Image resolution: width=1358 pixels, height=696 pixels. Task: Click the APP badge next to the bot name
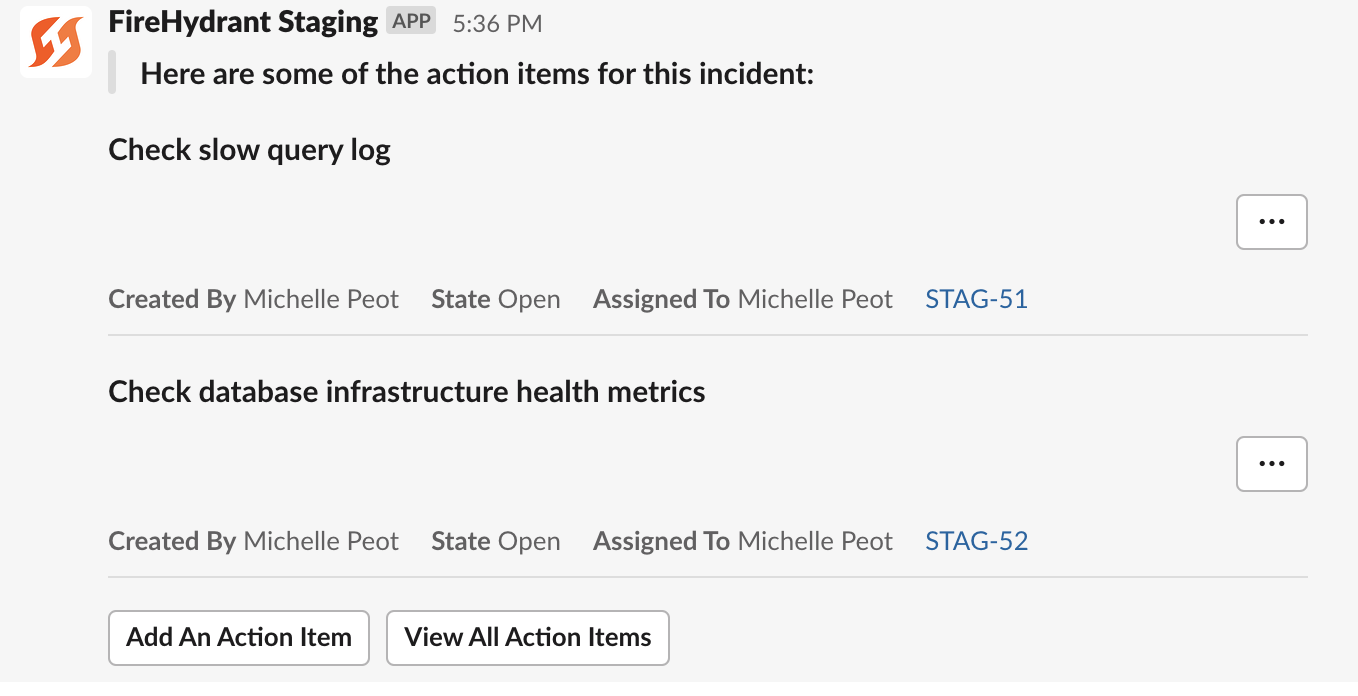(410, 20)
